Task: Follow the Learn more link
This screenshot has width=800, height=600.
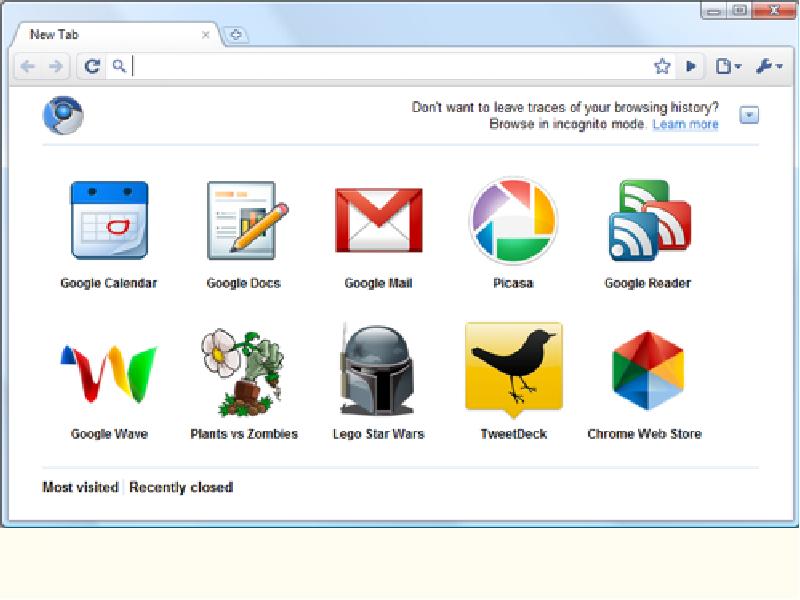Action: tap(685, 124)
